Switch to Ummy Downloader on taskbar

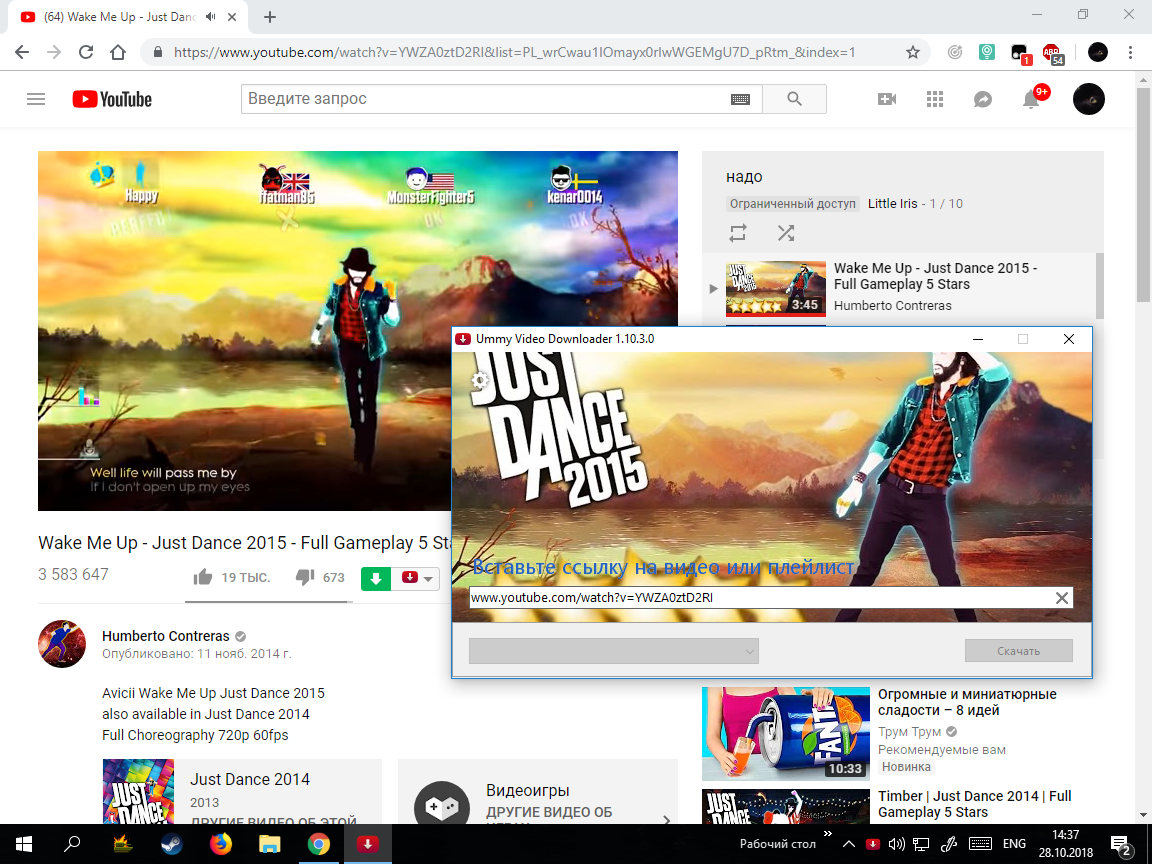point(367,843)
